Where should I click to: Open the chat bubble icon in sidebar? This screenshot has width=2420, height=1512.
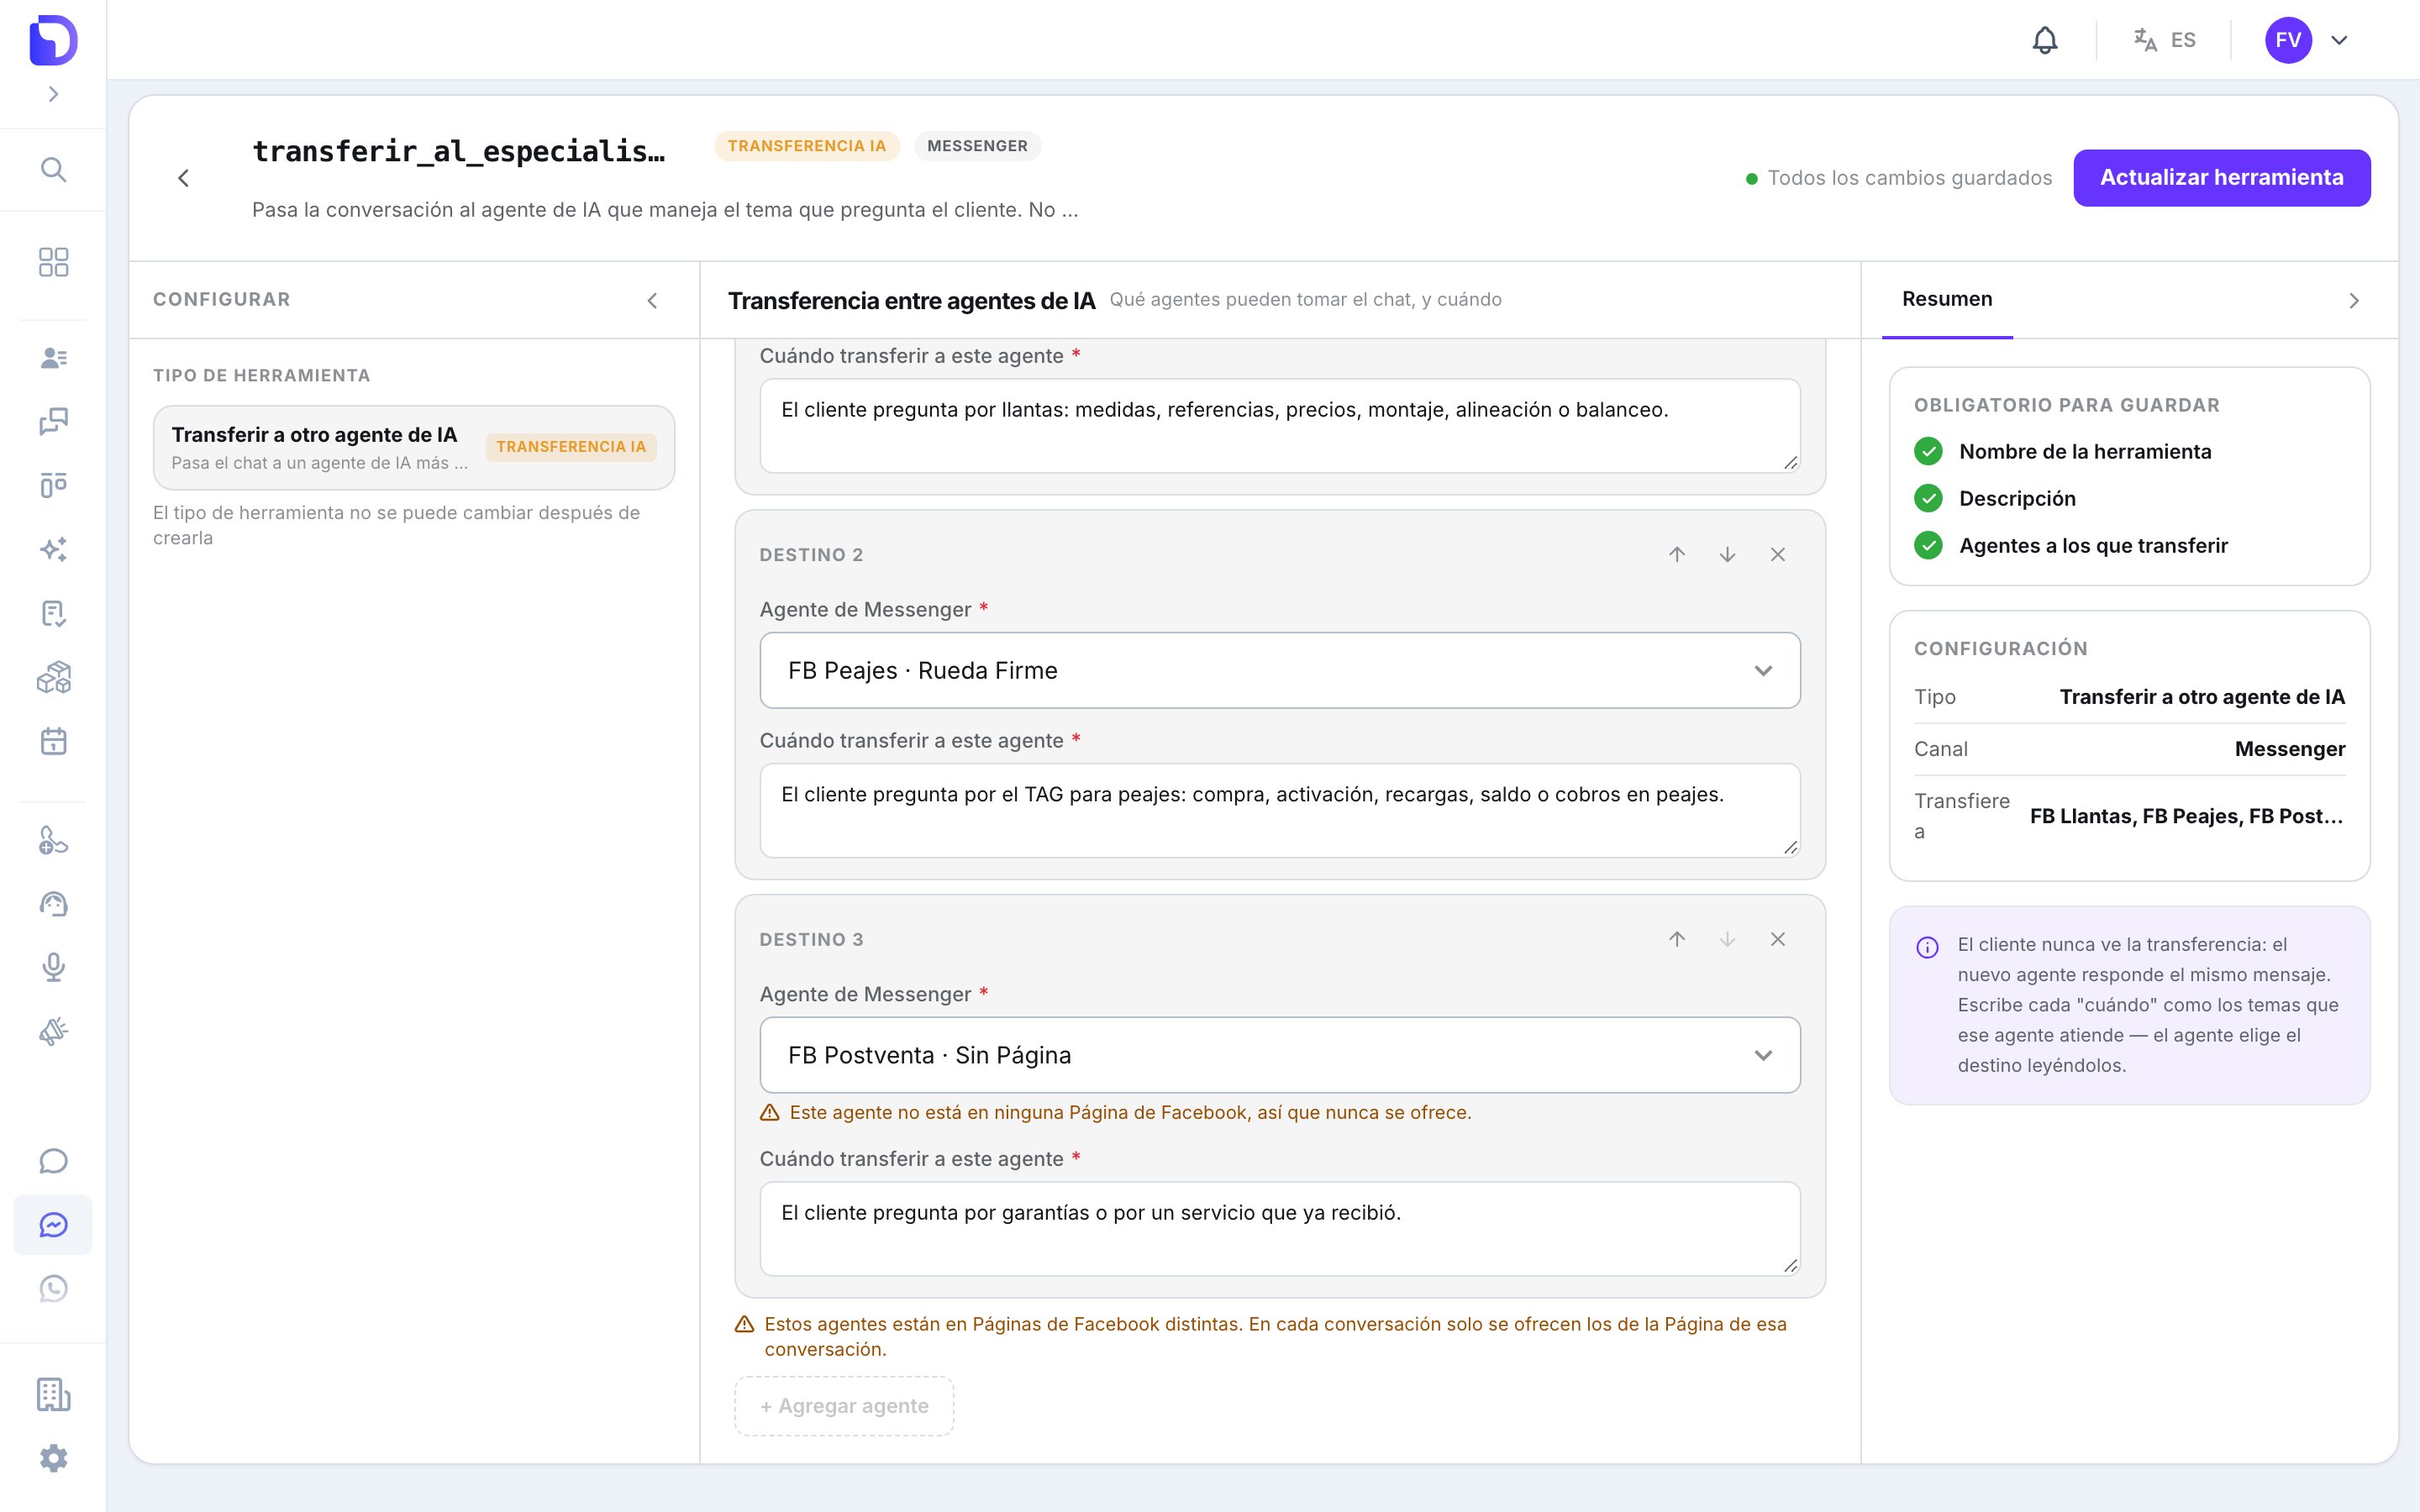[x=53, y=1161]
